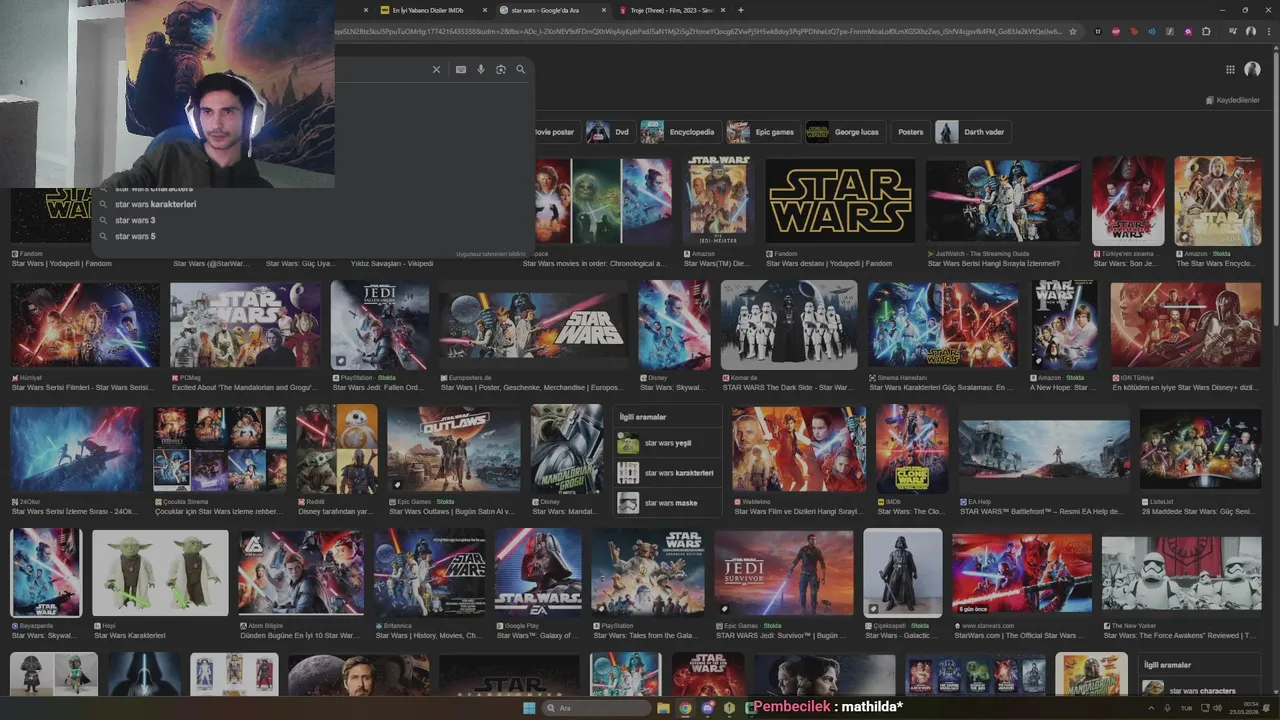This screenshot has height=720, width=1280.
Task: Open the on-screen keyboard input tool
Action: (460, 70)
